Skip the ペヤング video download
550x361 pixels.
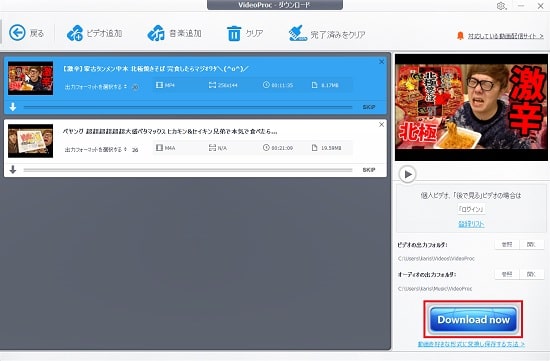[369, 170]
